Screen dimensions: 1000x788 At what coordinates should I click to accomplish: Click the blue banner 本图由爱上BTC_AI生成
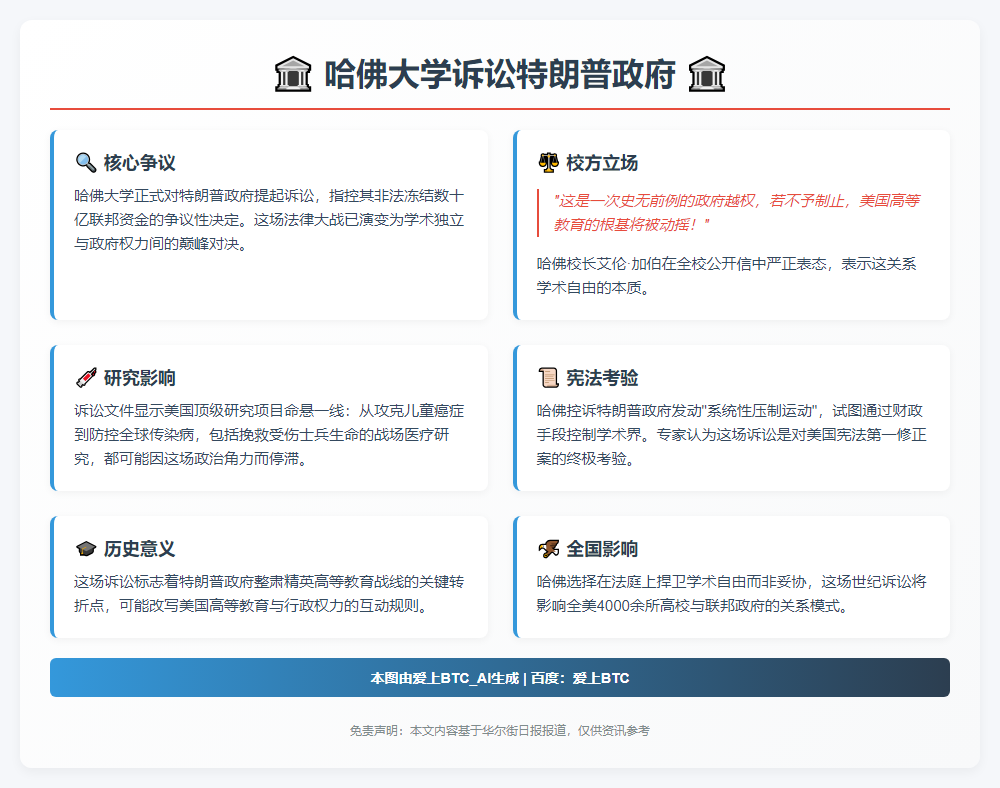pos(500,677)
